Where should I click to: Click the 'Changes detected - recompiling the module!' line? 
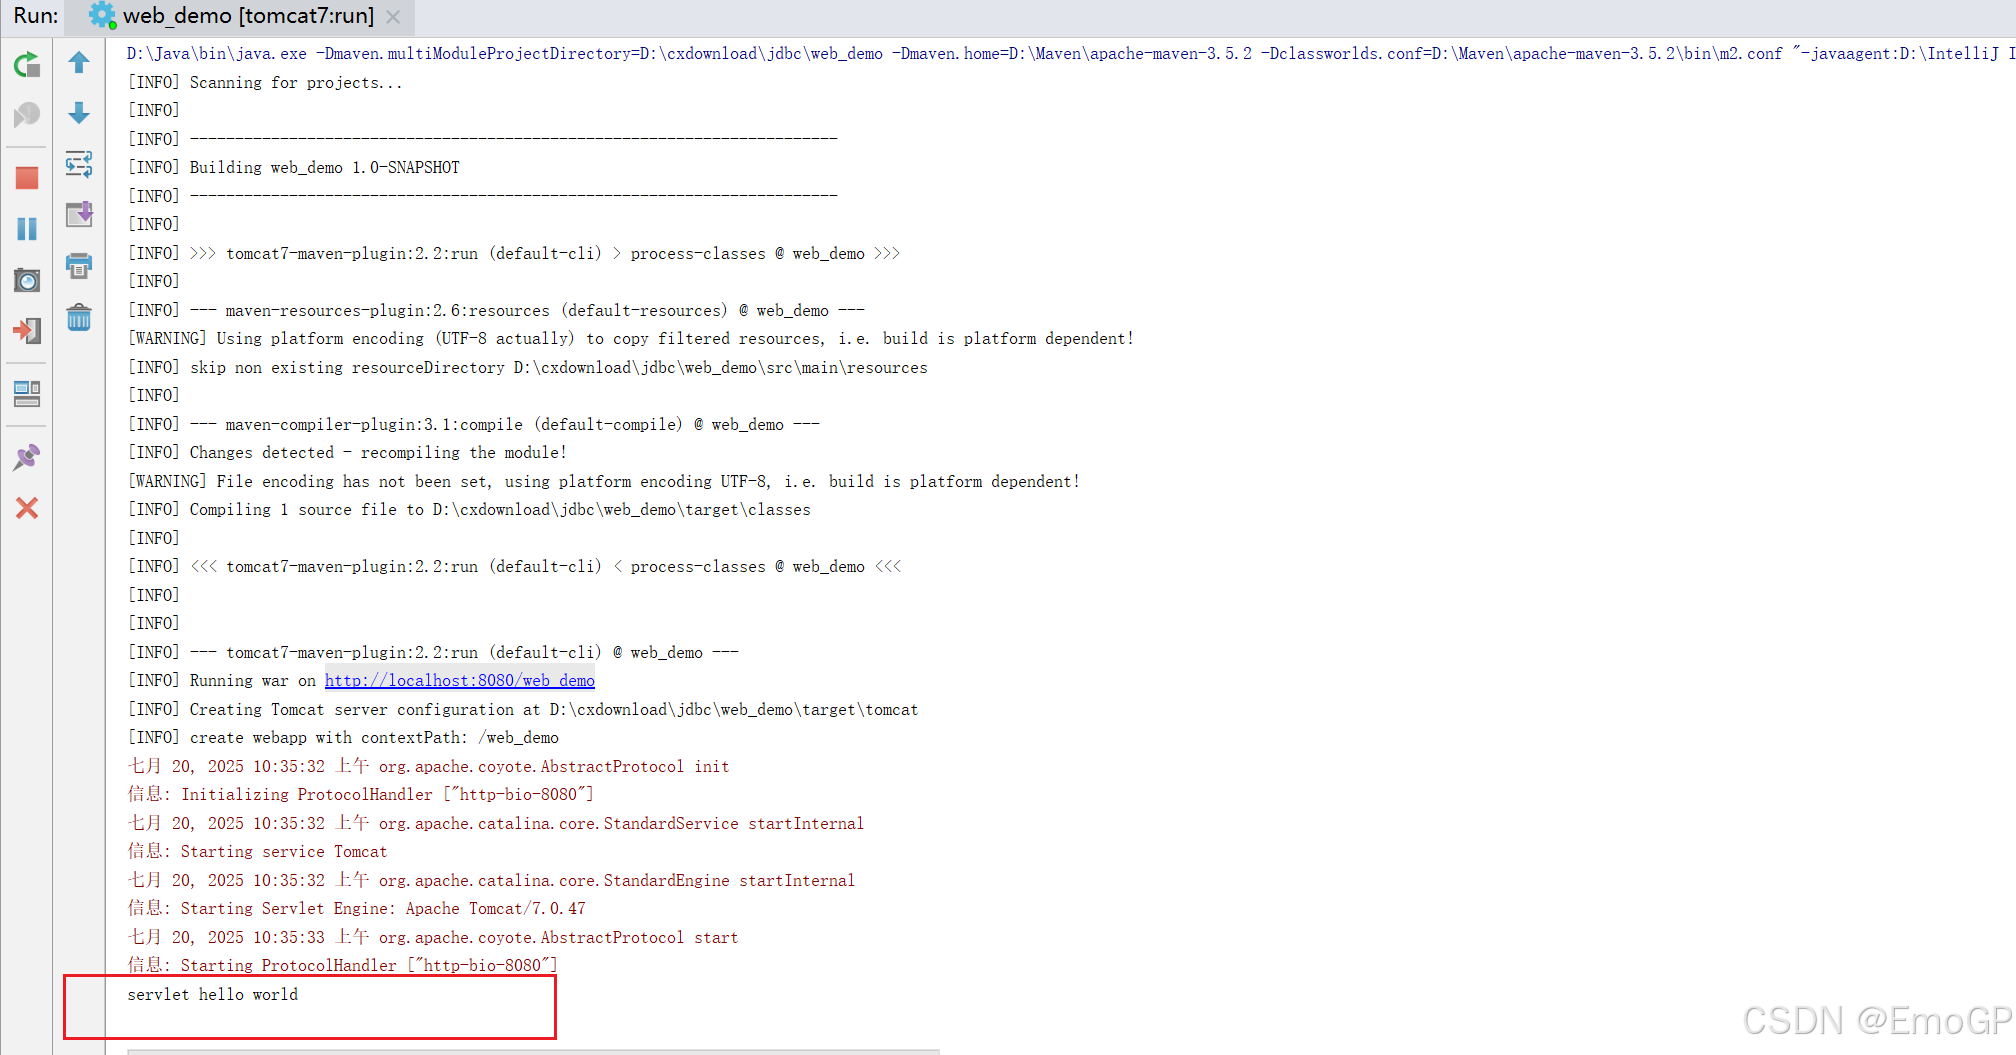pos(347,453)
